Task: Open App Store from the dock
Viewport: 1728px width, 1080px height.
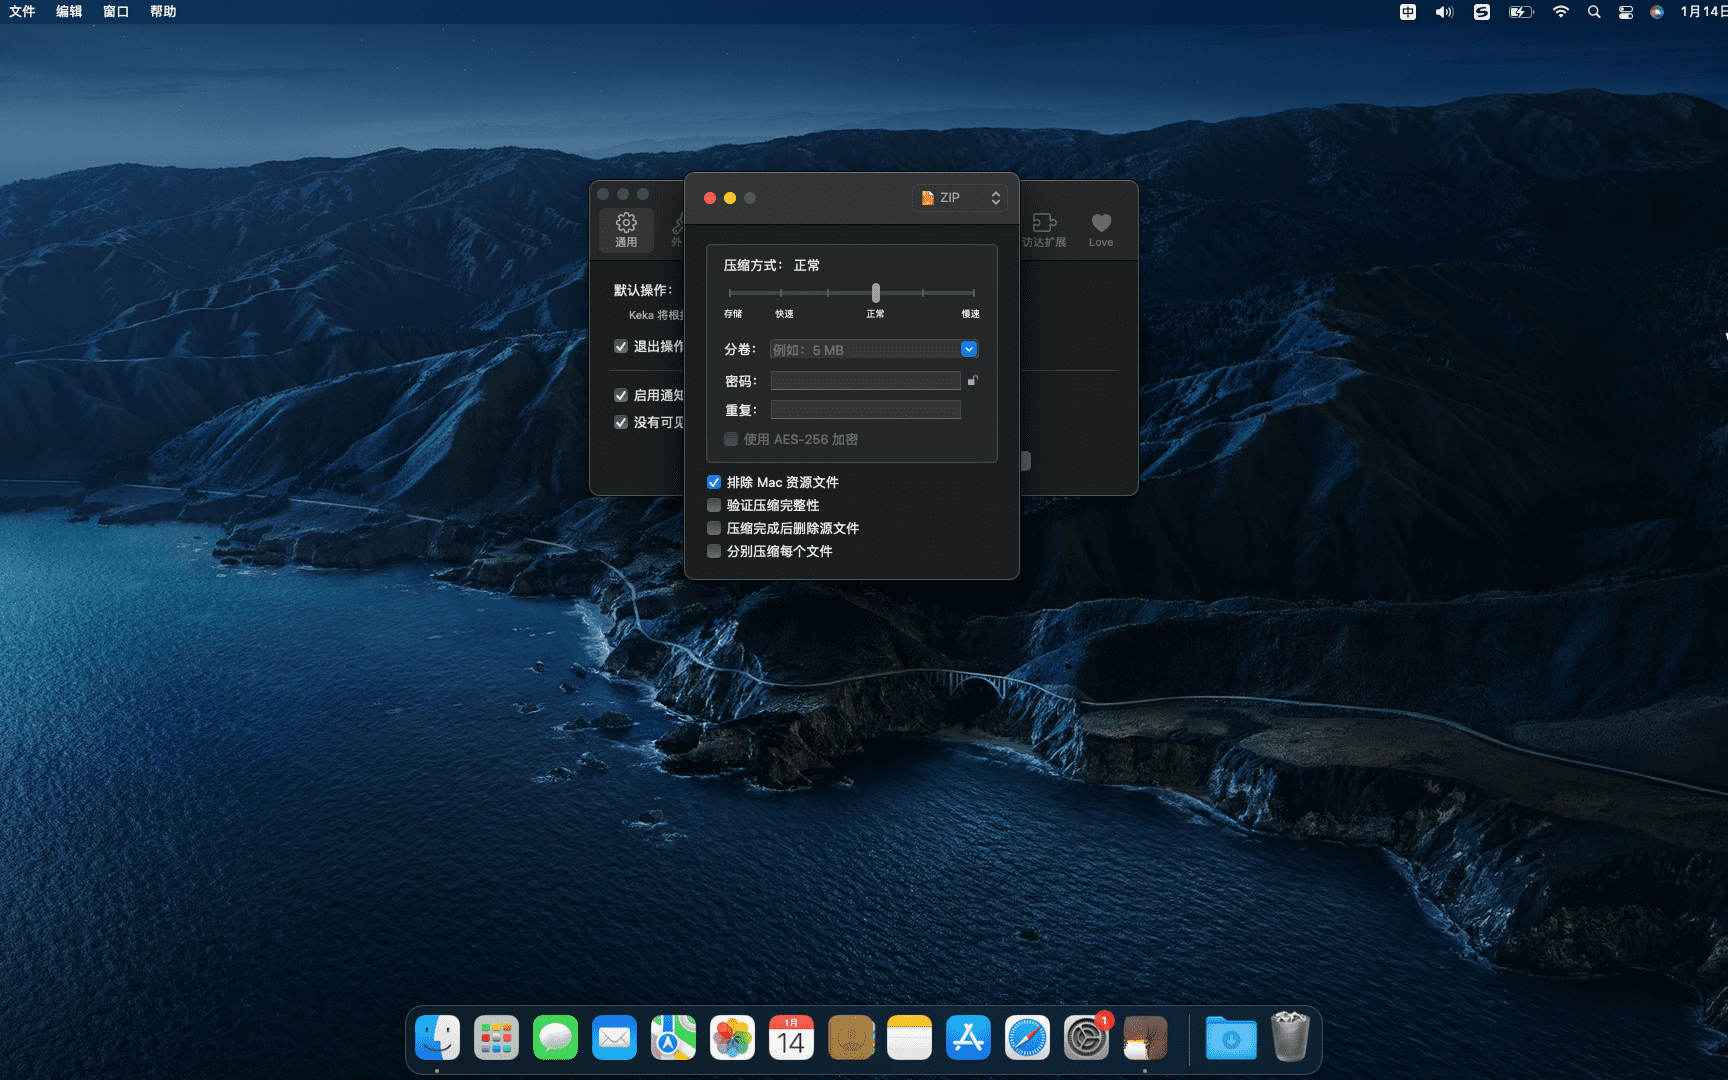Action: [x=968, y=1038]
